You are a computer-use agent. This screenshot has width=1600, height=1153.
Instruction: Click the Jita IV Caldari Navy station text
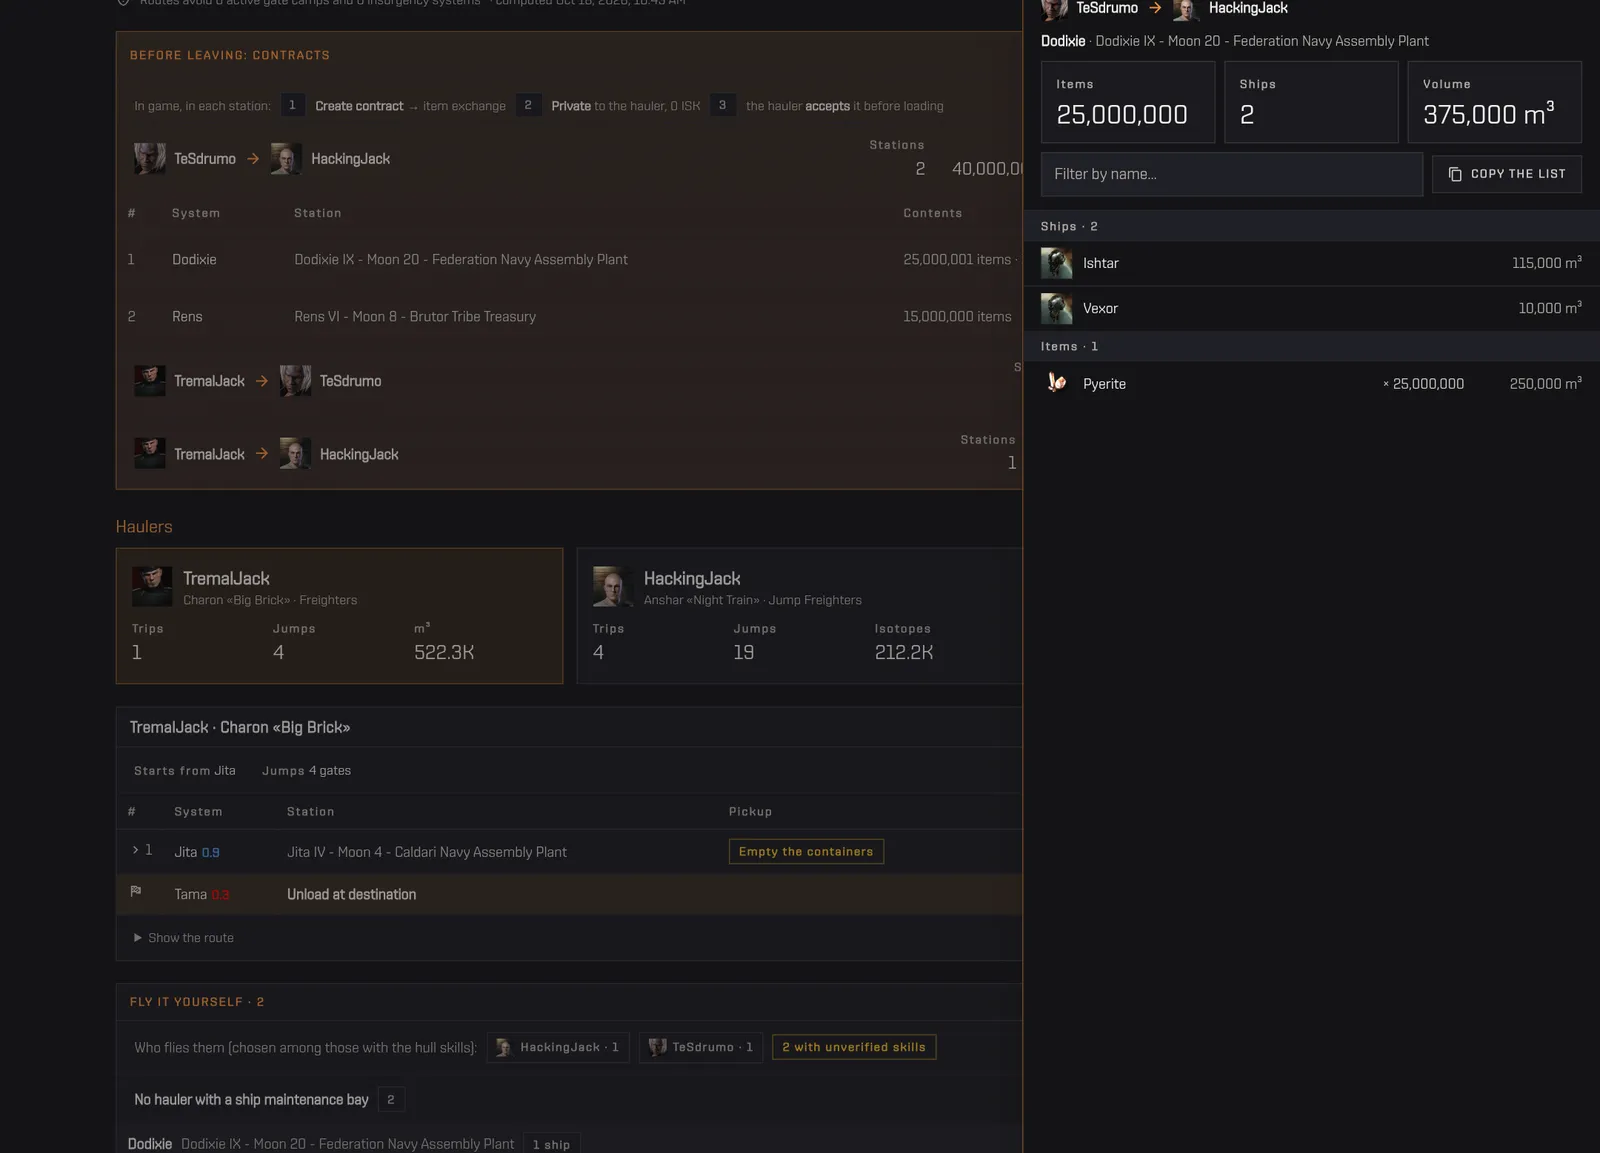(426, 852)
